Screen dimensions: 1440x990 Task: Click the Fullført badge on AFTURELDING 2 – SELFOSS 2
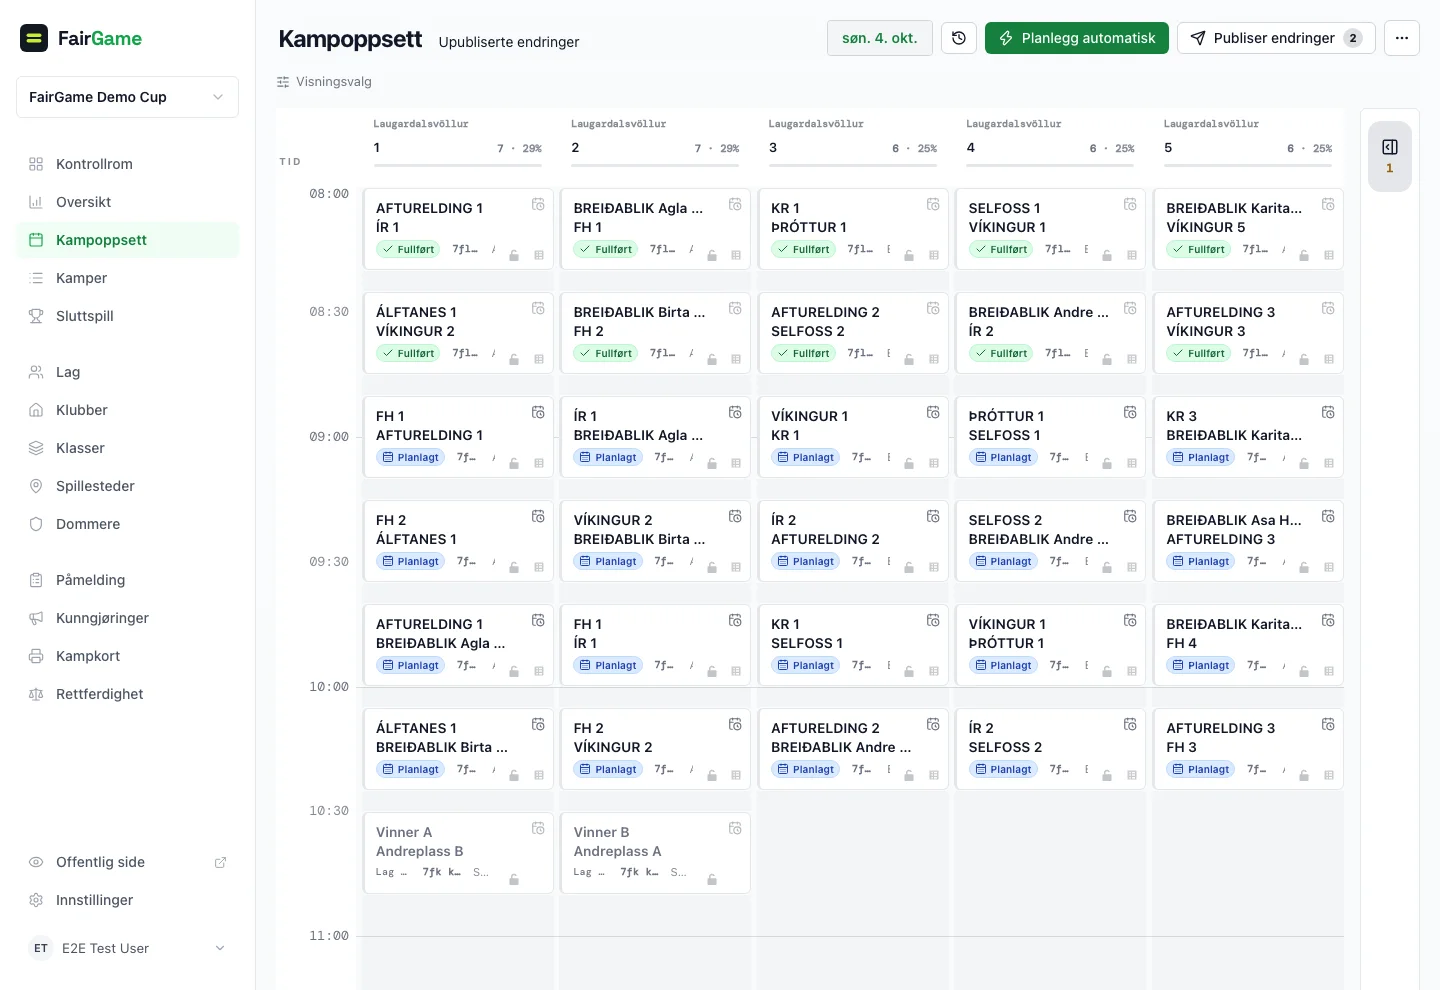click(x=805, y=353)
